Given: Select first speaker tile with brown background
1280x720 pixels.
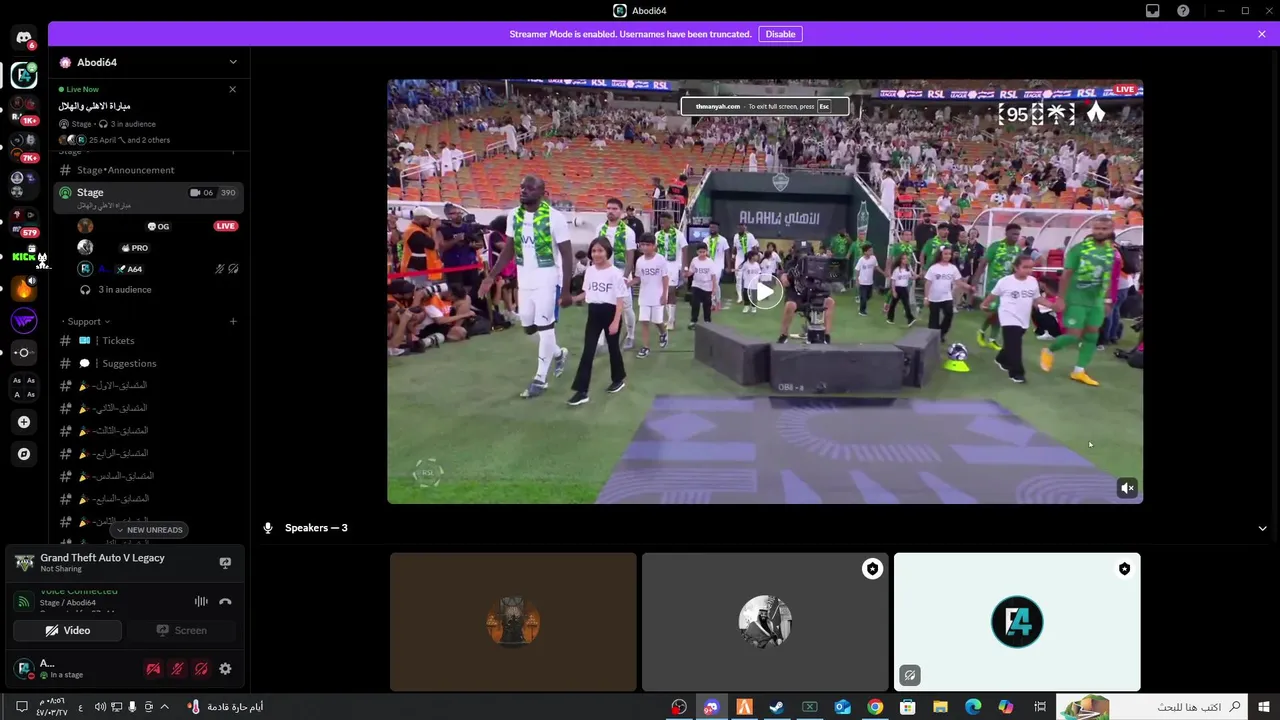Looking at the screenshot, I should (513, 622).
